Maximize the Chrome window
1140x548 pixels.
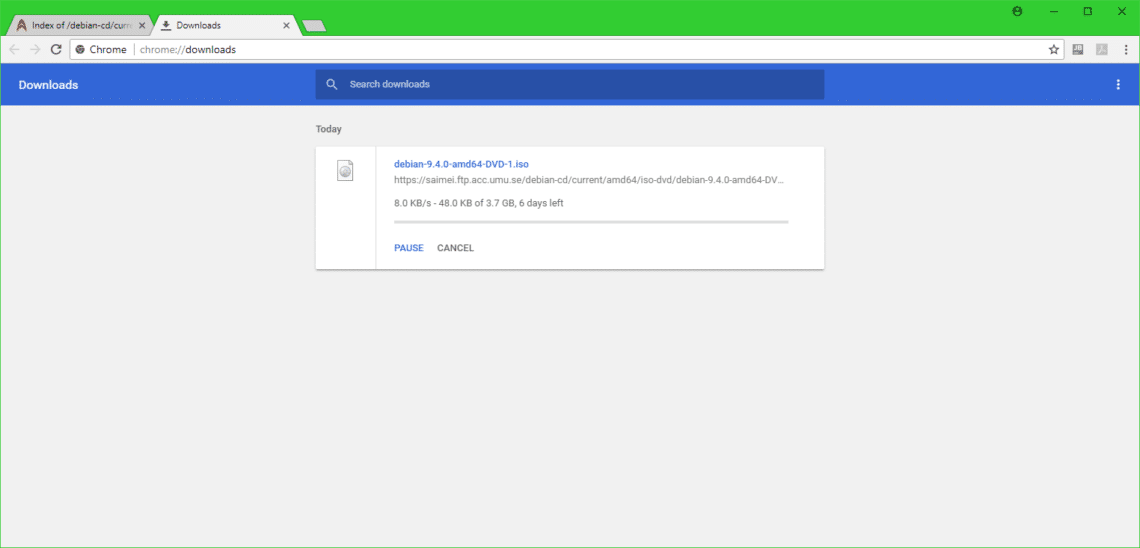(1088, 11)
